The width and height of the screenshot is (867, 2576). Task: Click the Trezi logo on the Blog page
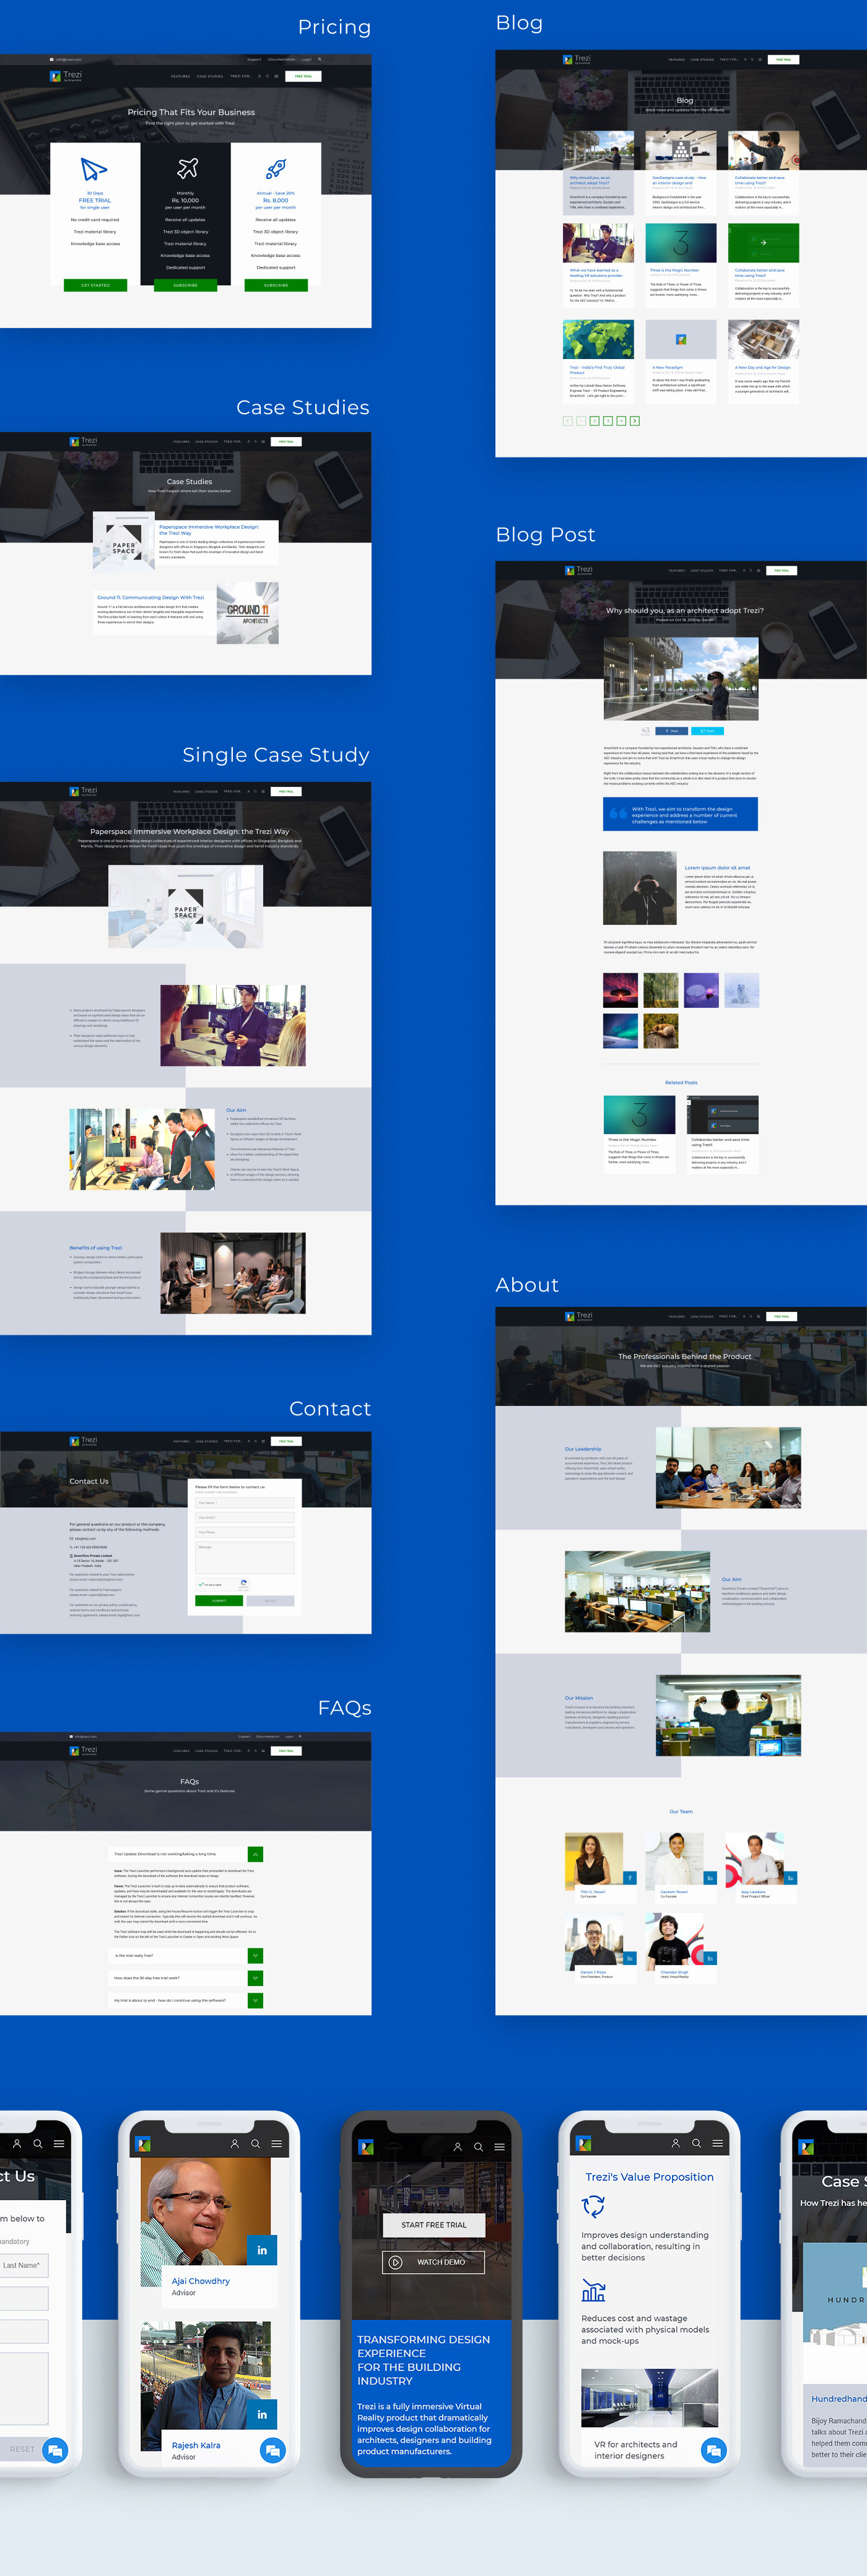(x=577, y=60)
